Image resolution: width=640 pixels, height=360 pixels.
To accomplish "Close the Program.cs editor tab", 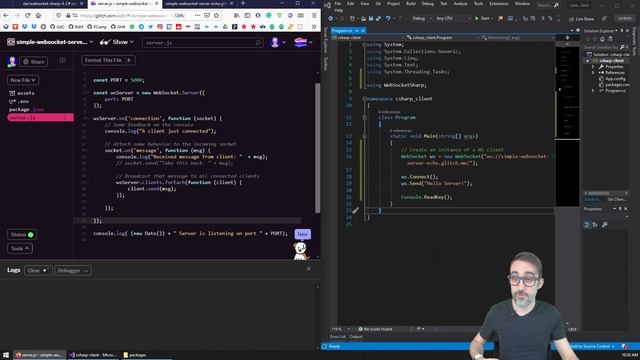I will click(x=363, y=31).
